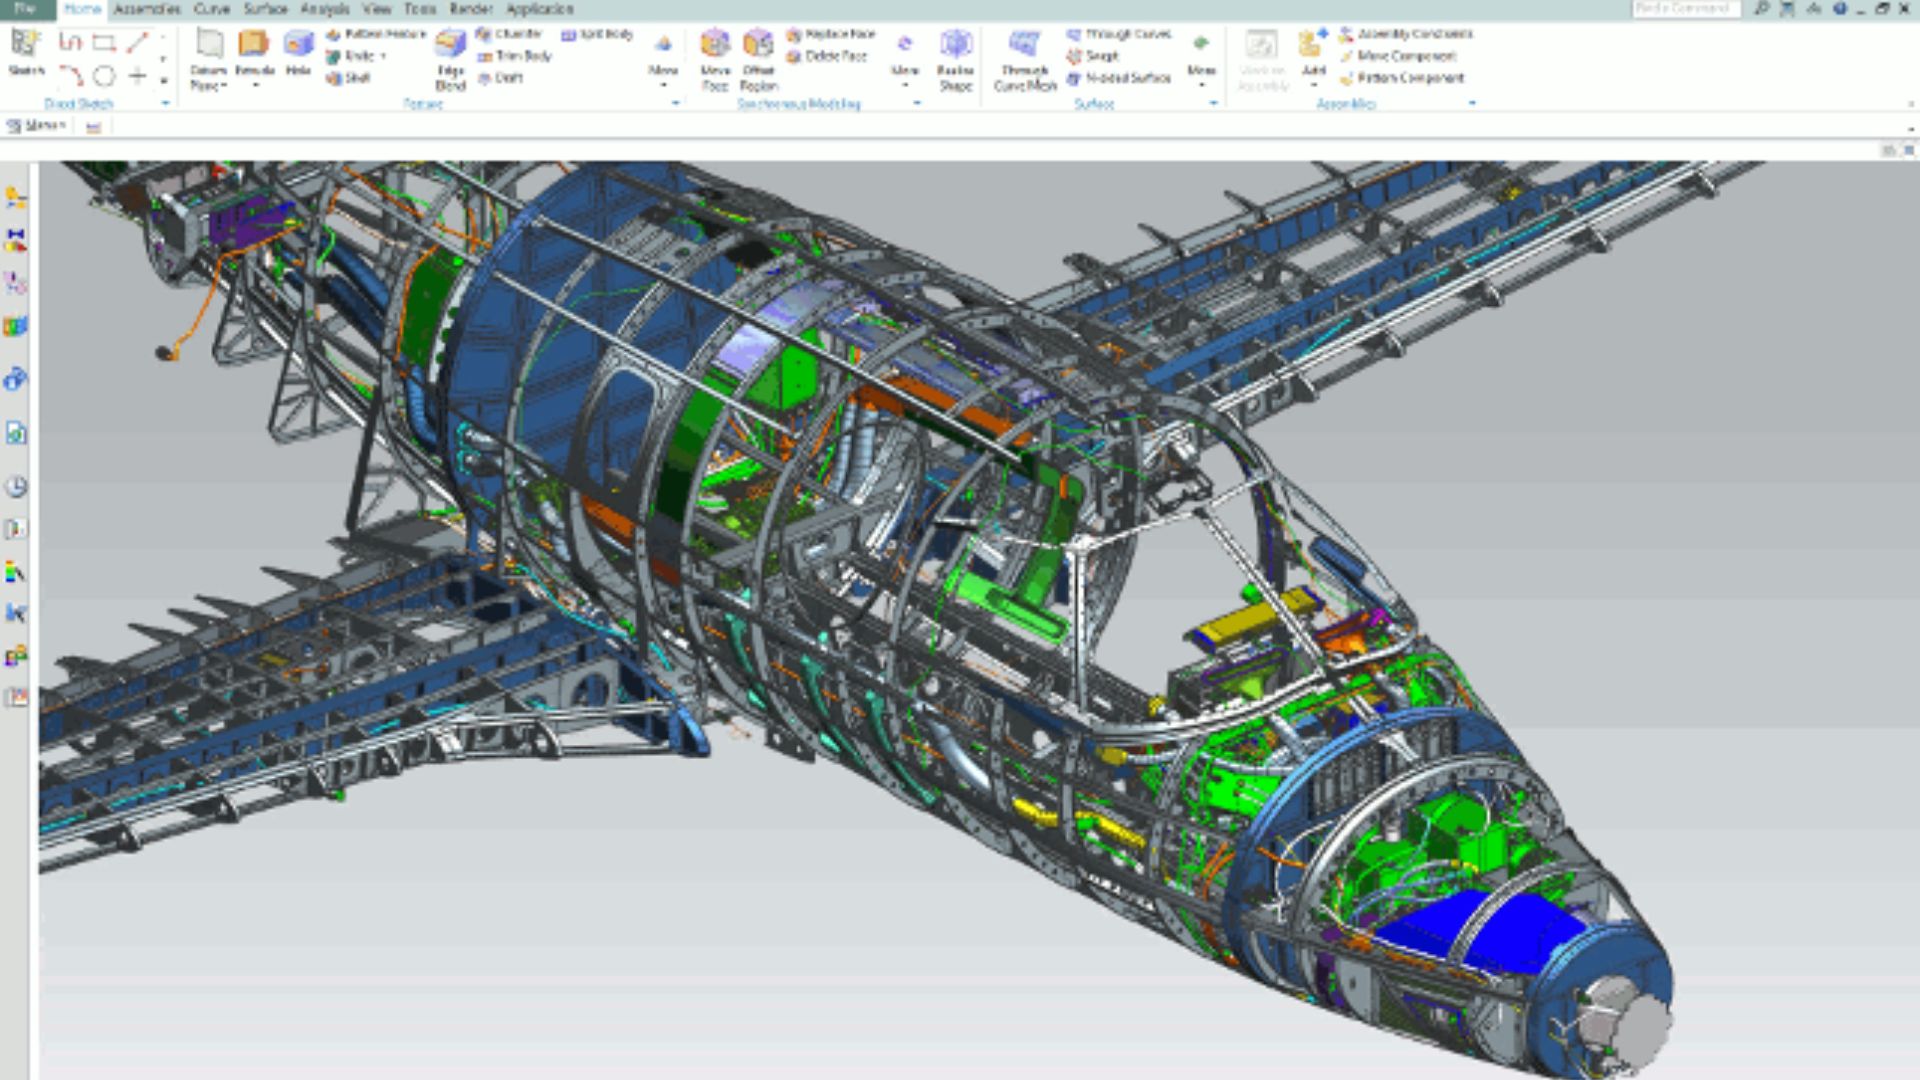
Task: Select the Hole tool
Action: tap(297, 48)
